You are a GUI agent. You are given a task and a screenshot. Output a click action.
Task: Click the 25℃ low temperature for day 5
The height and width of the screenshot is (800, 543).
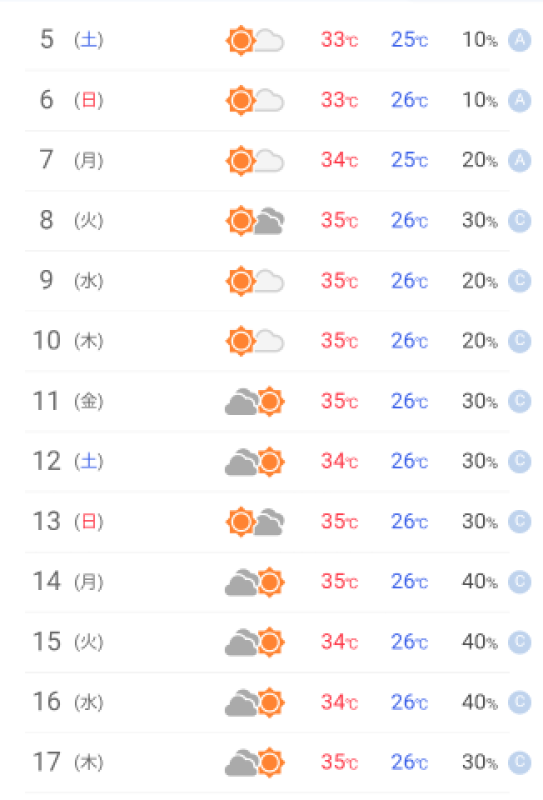(x=409, y=40)
